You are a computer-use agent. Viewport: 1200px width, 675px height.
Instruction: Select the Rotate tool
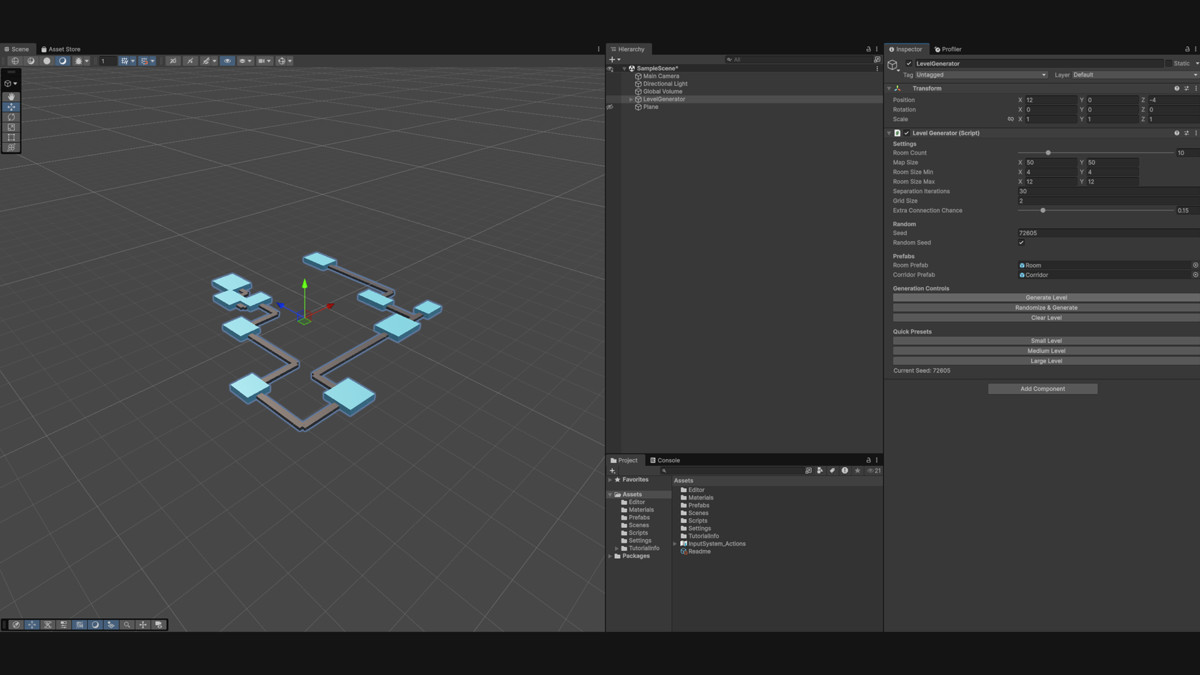pyautogui.click(x=12, y=117)
